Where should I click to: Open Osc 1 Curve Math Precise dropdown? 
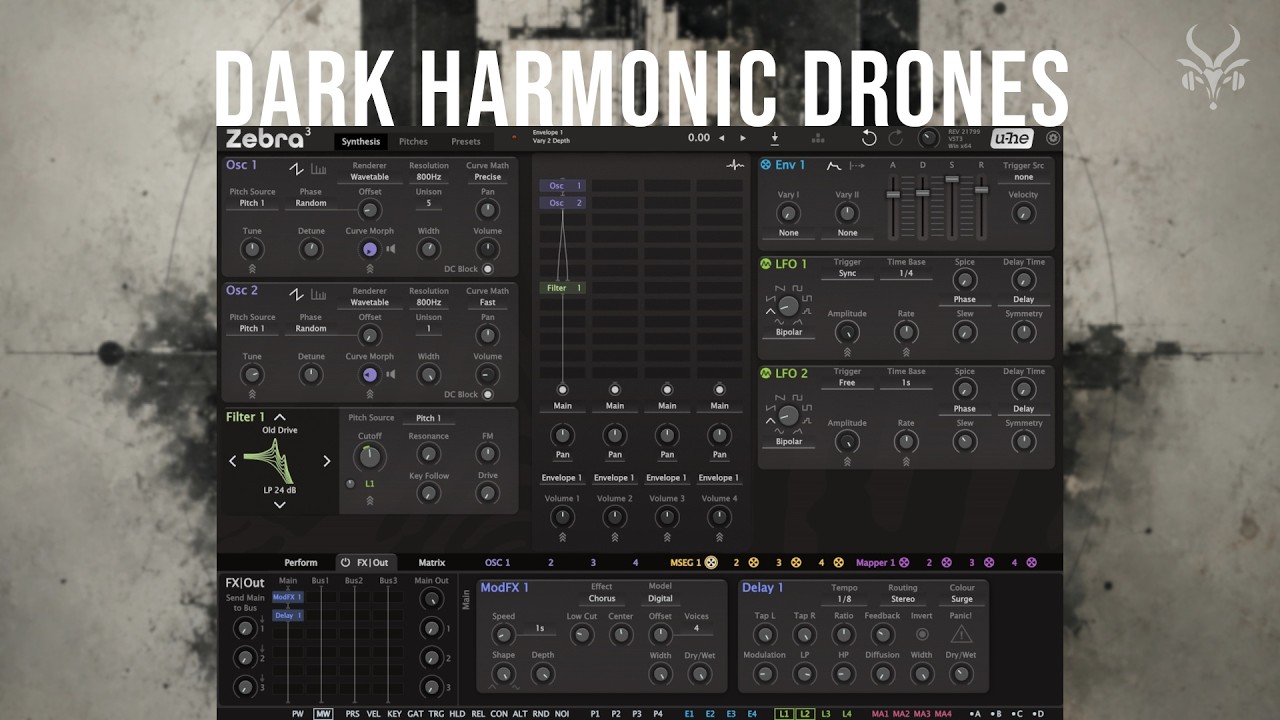click(x=487, y=177)
